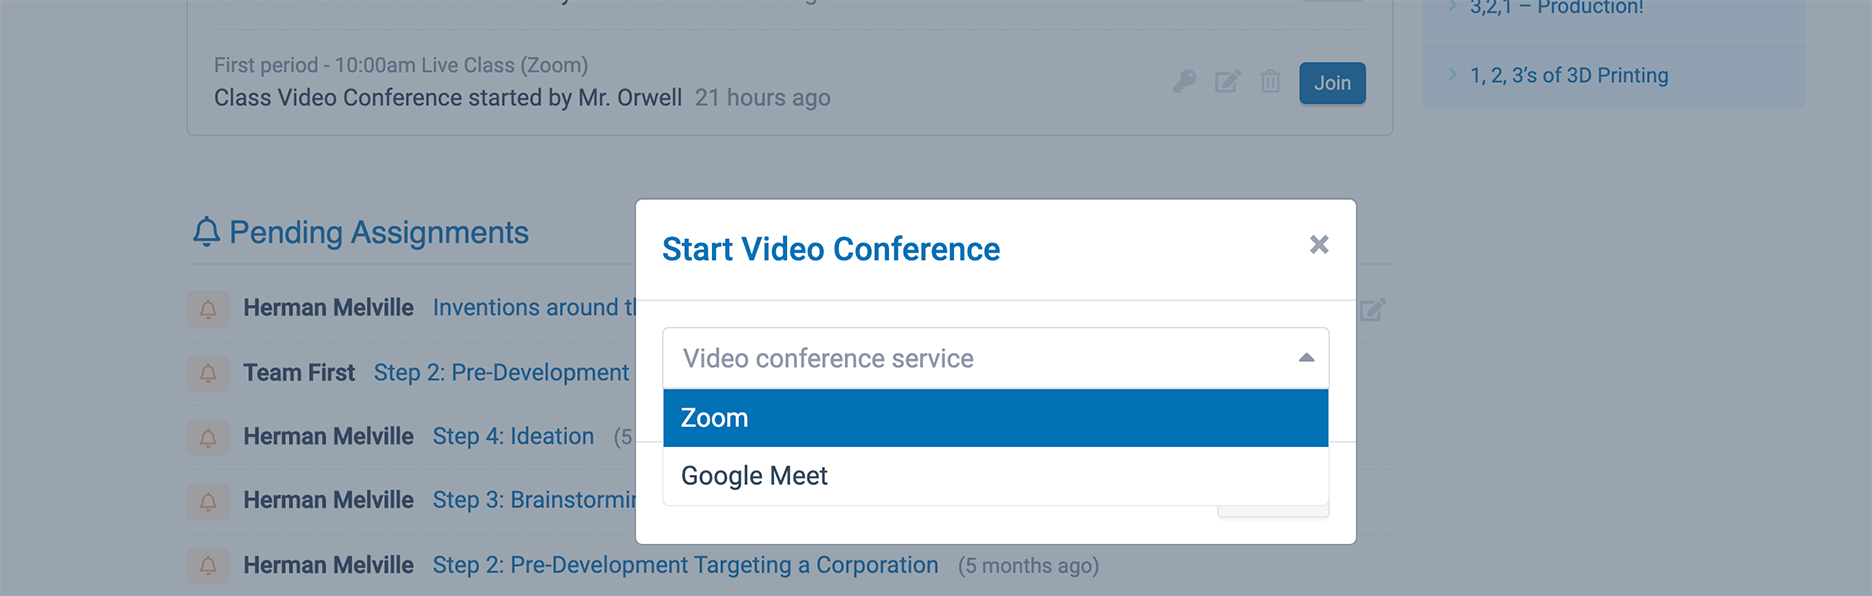The height and width of the screenshot is (596, 1872).
Task: Click the key icon beside Join button
Action: point(1185,82)
